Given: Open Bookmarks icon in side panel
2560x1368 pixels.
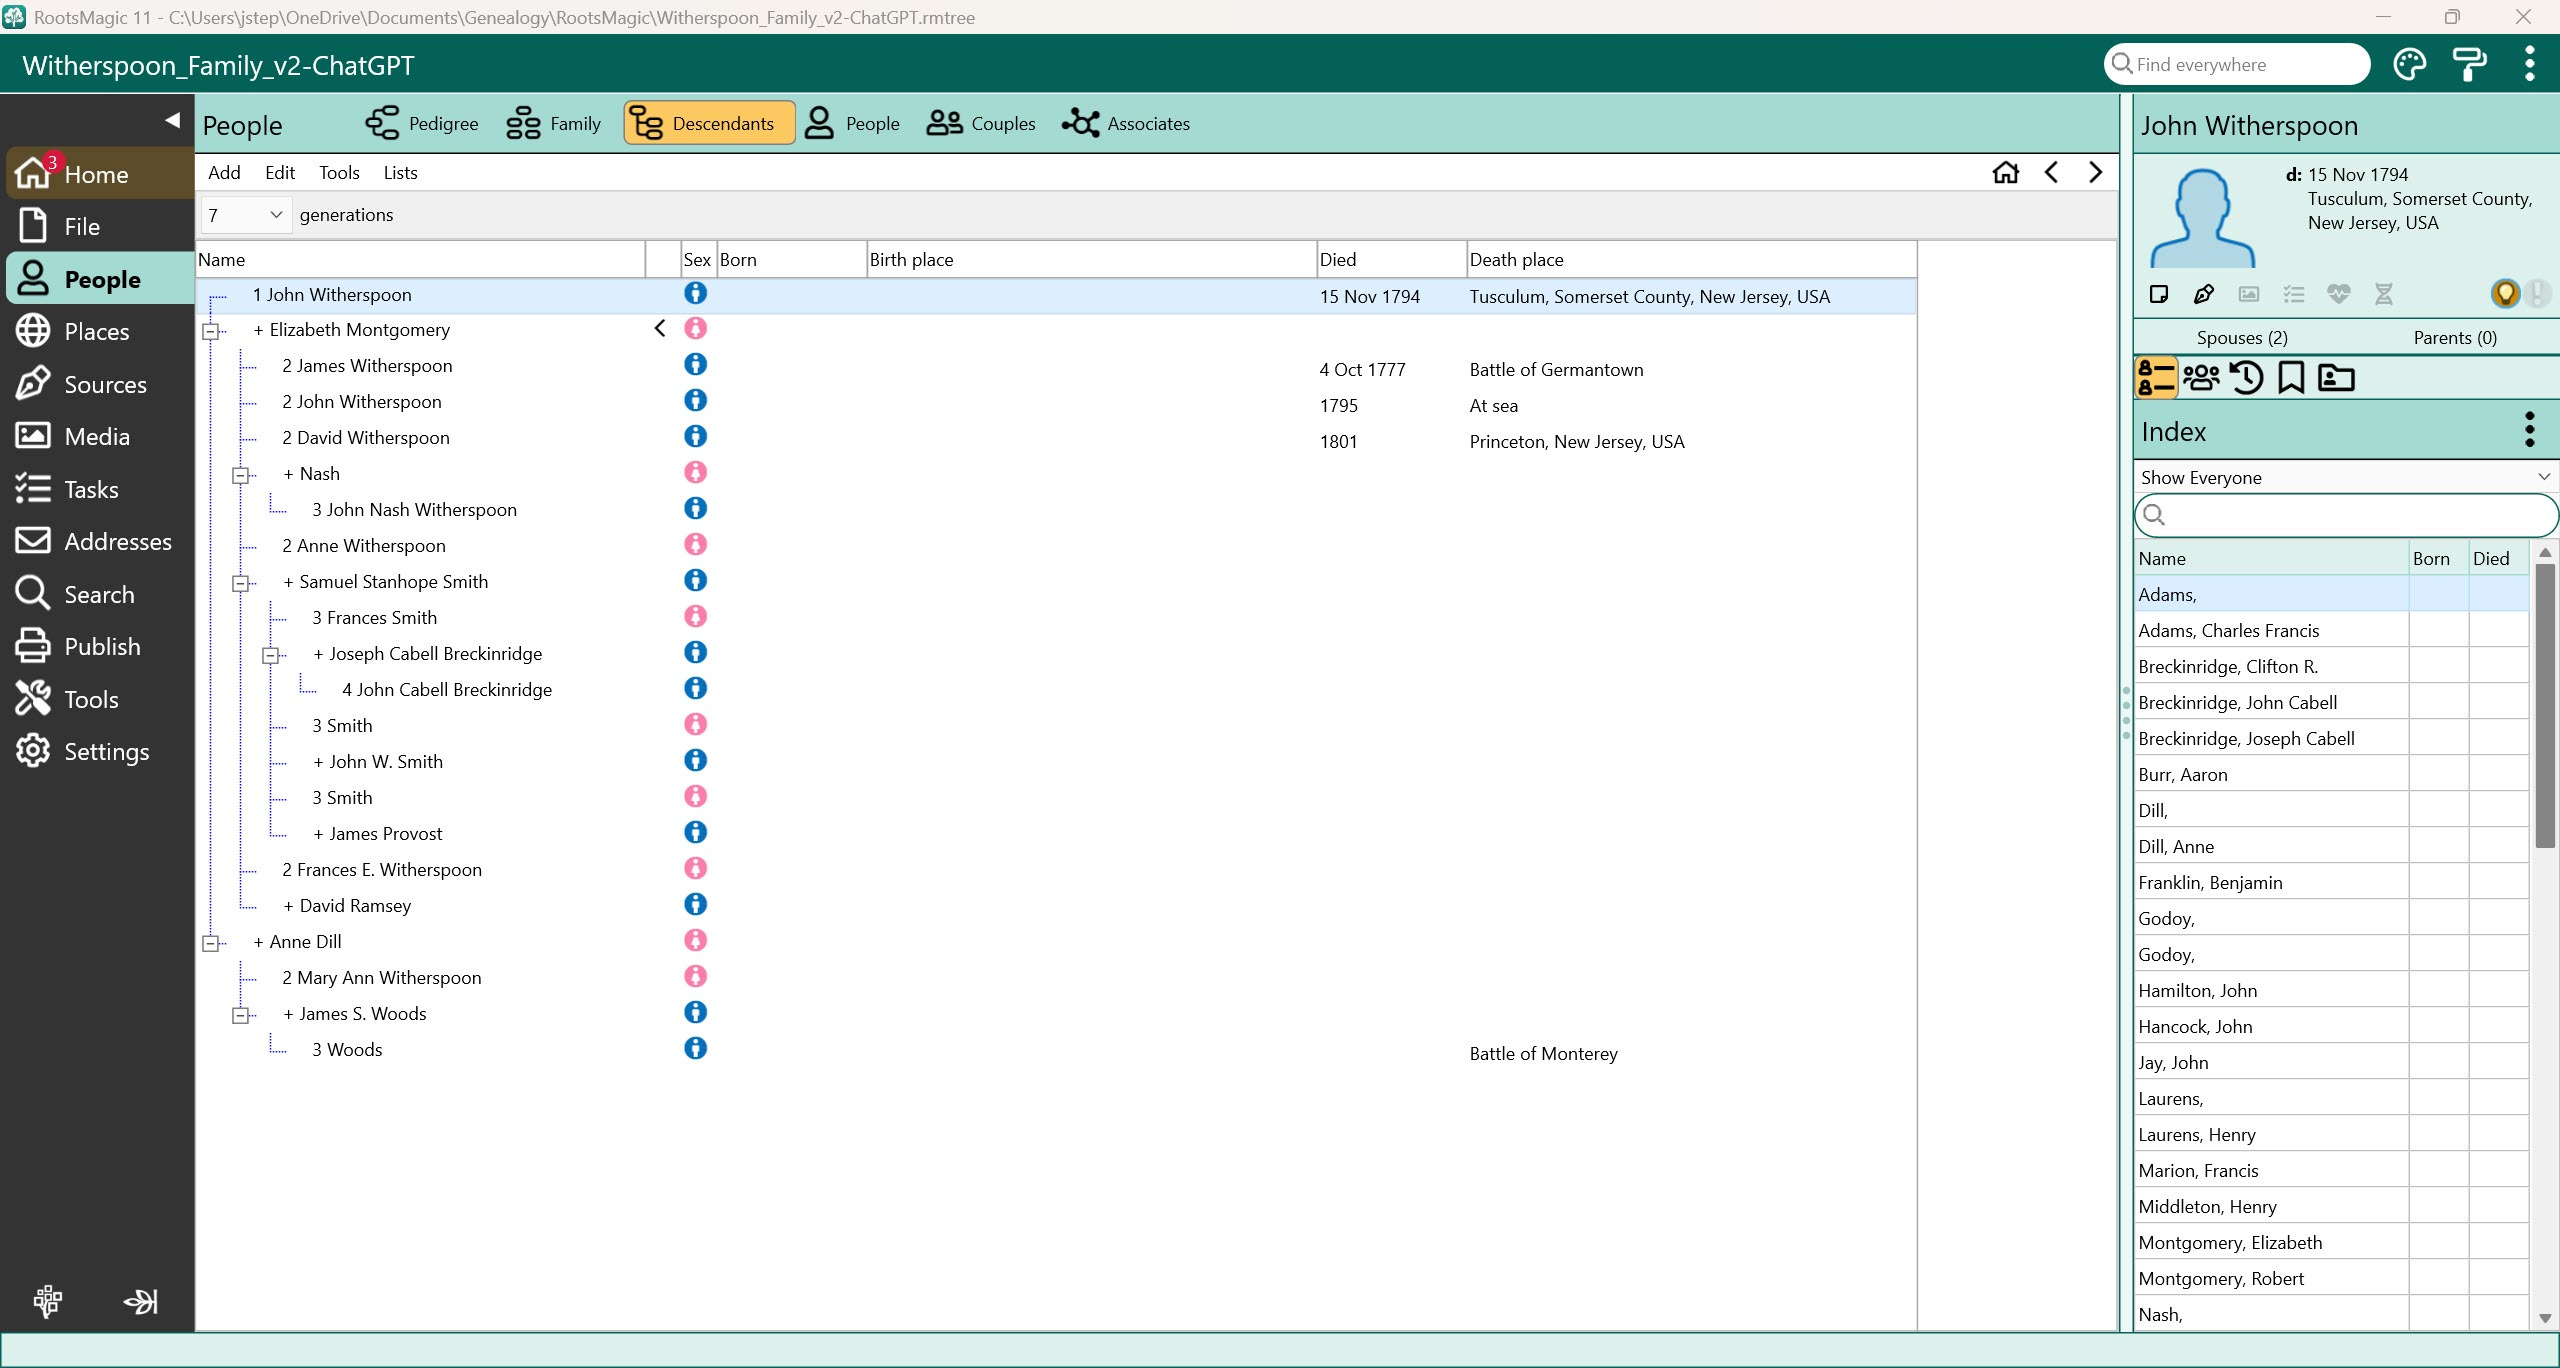Looking at the screenshot, I should (2291, 378).
